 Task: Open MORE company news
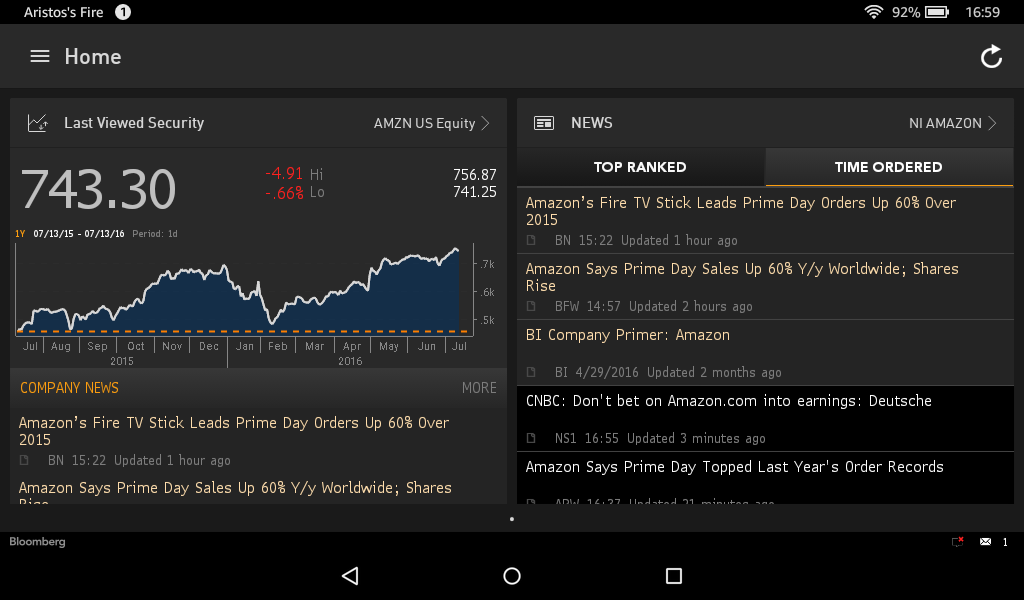pyautogui.click(x=479, y=388)
